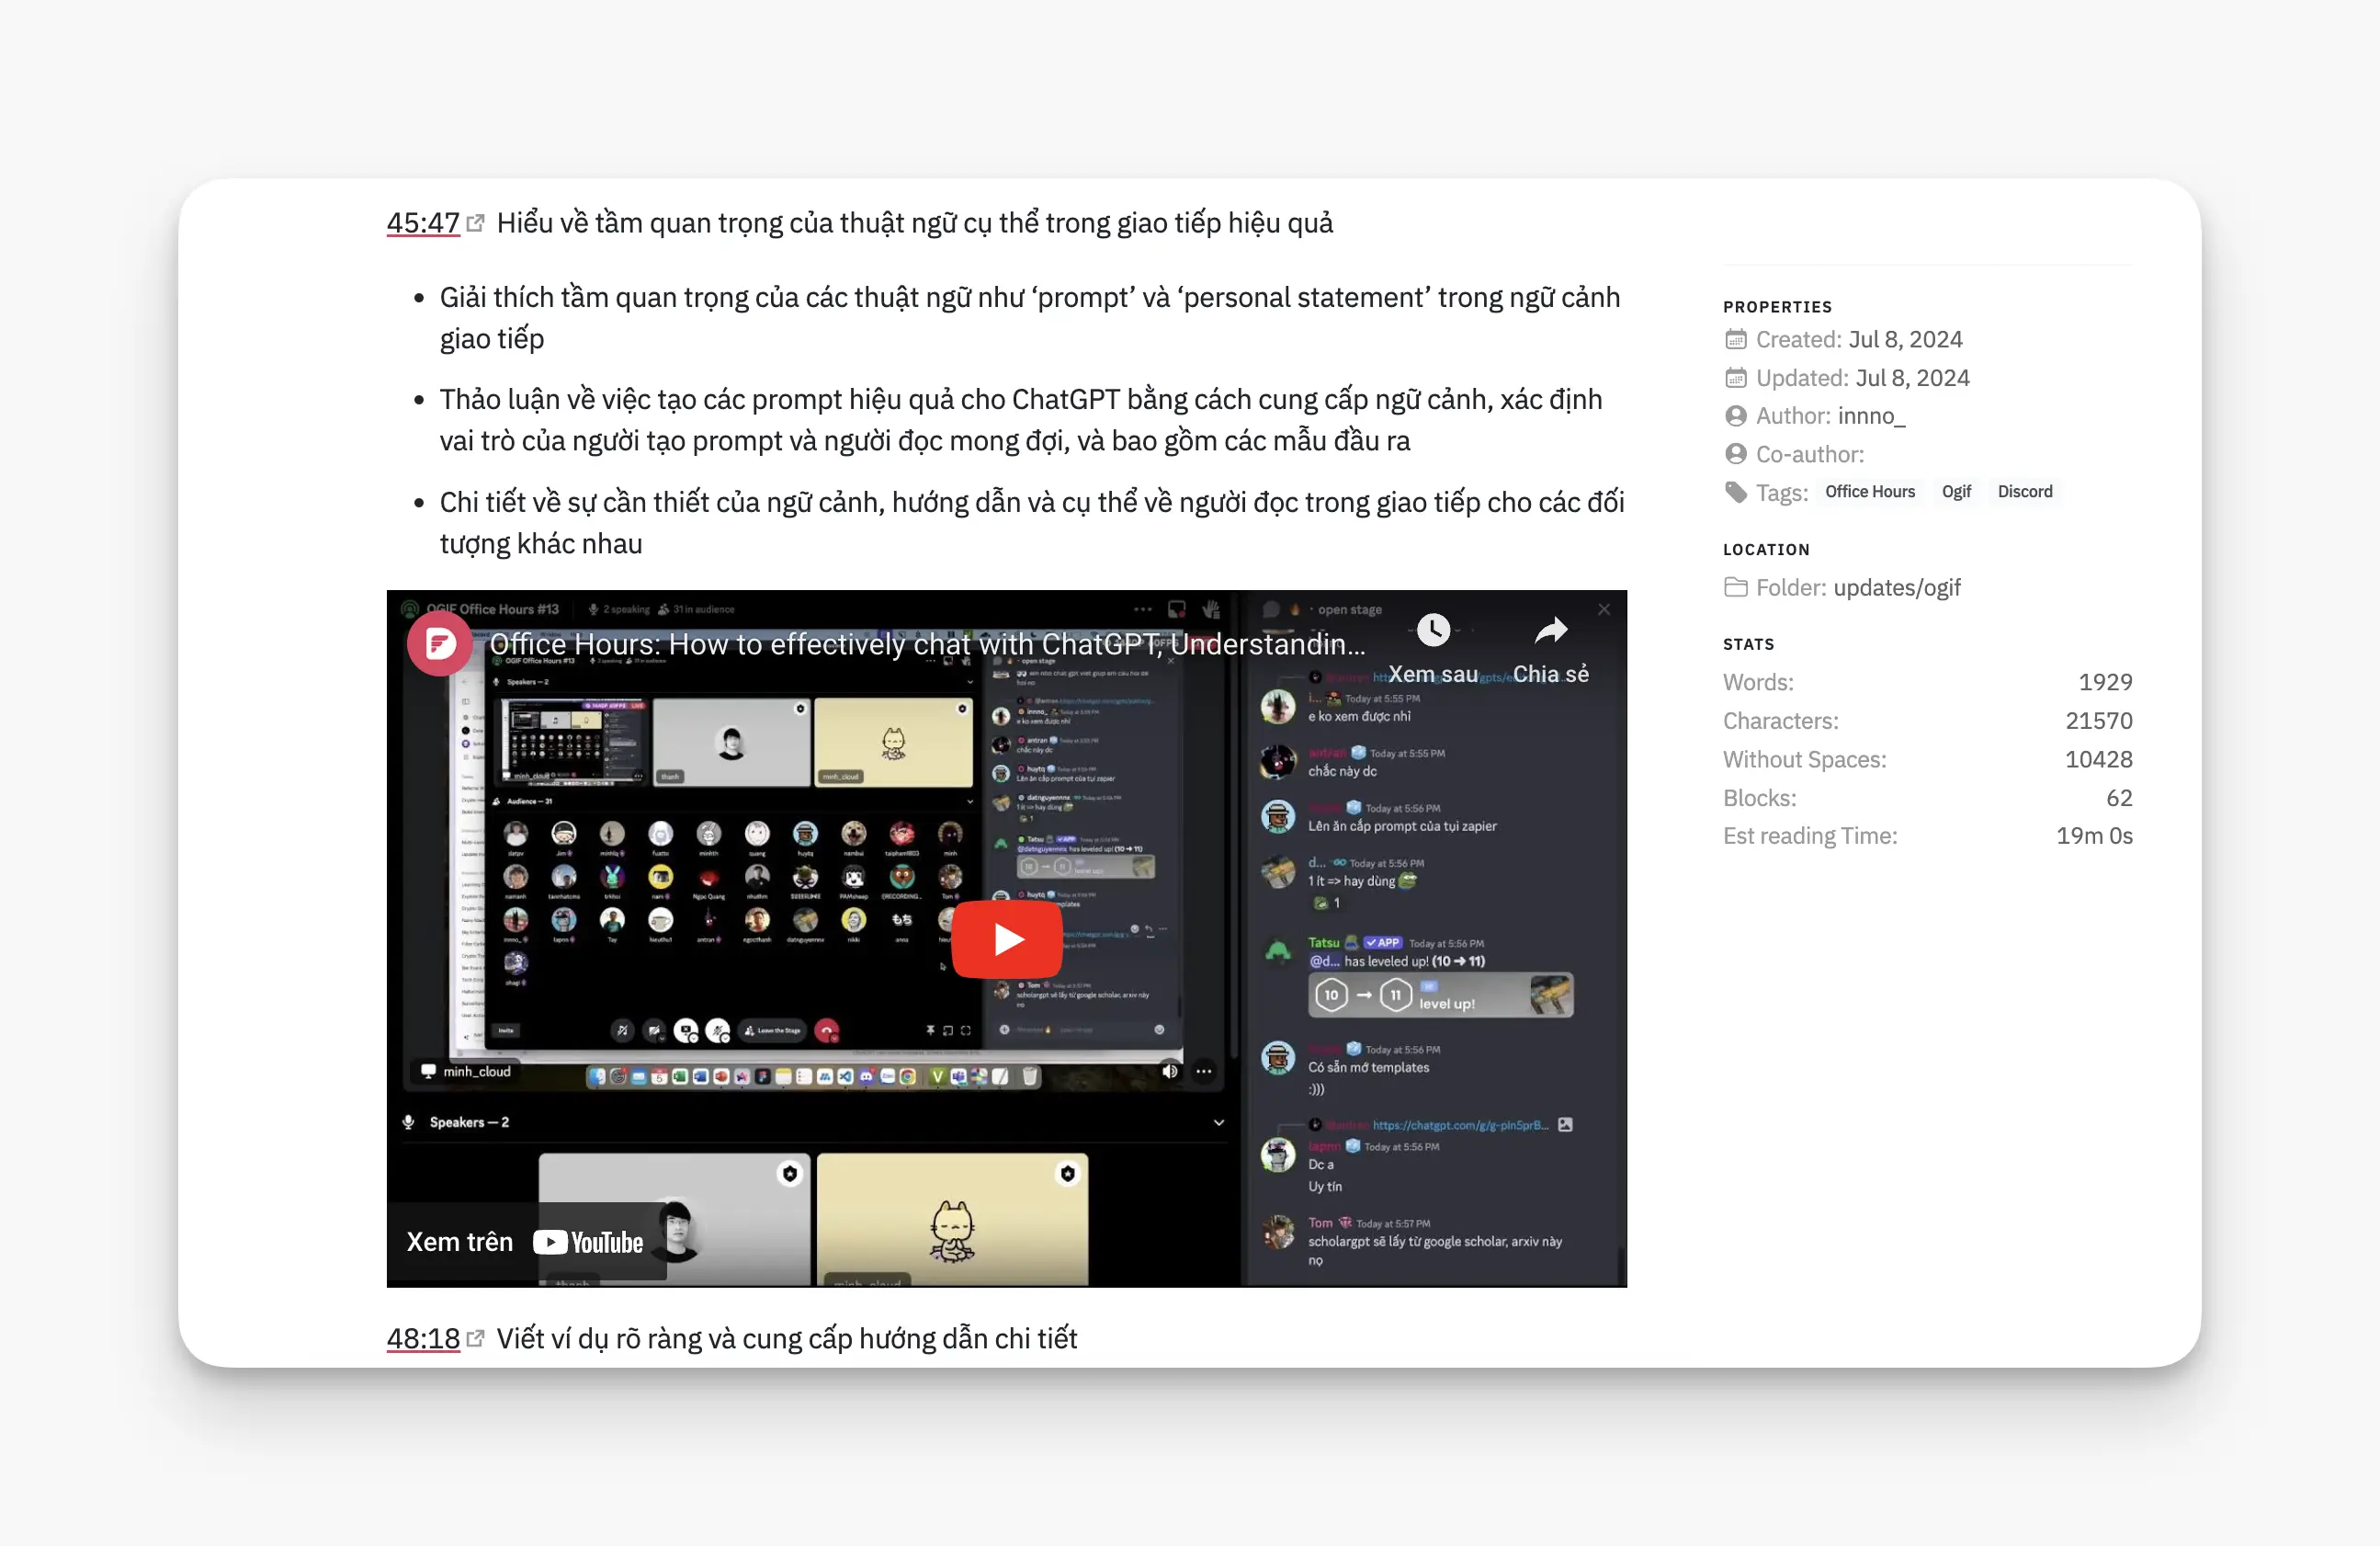The height and width of the screenshot is (1546, 2380).
Task: Click the Words count value 1929
Action: [x=2105, y=682]
